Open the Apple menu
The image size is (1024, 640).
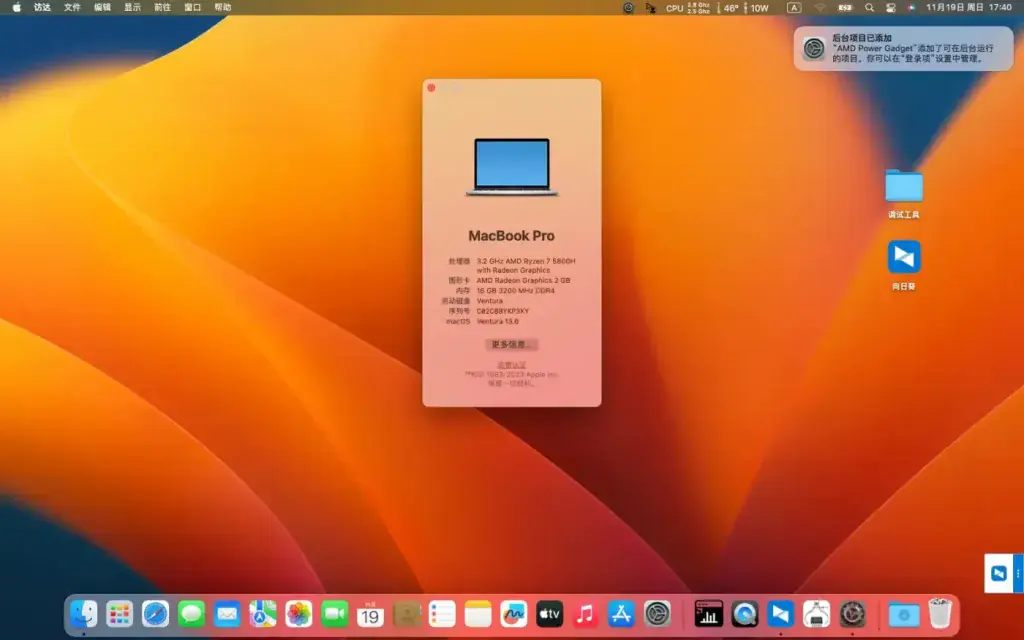17,8
